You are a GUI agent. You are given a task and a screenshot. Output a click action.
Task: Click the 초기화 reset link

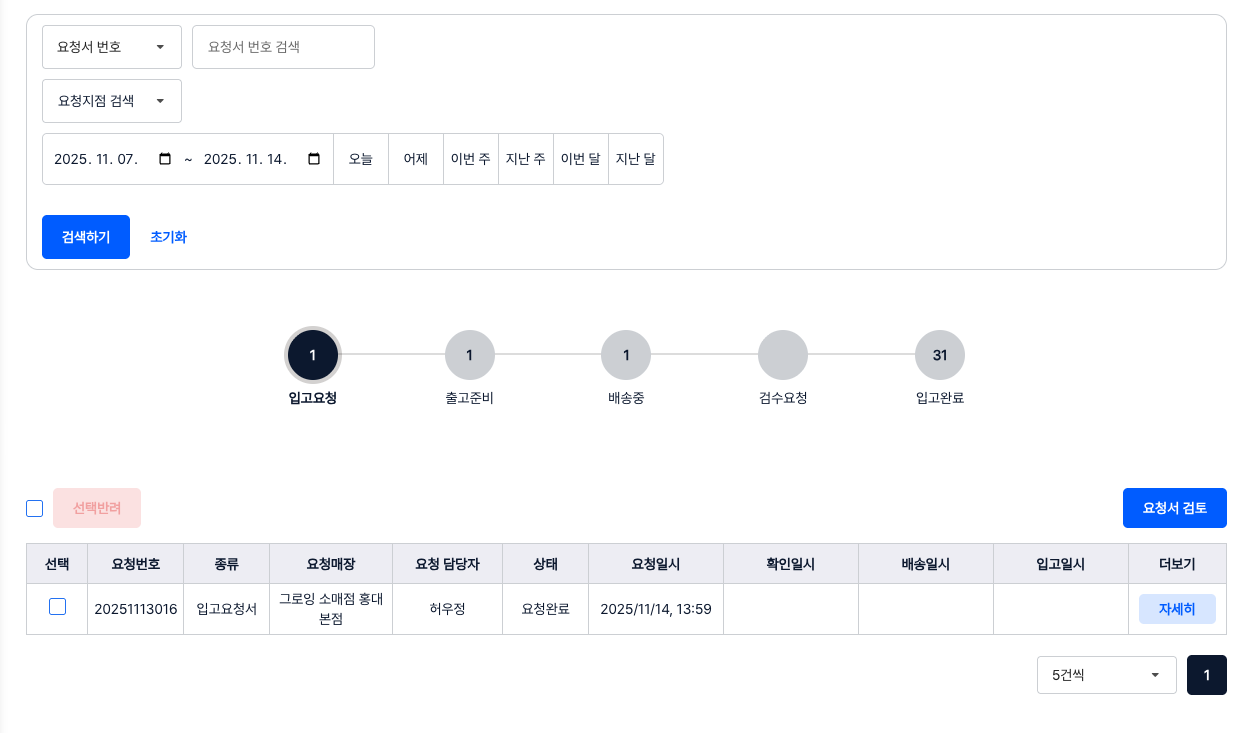coord(168,237)
